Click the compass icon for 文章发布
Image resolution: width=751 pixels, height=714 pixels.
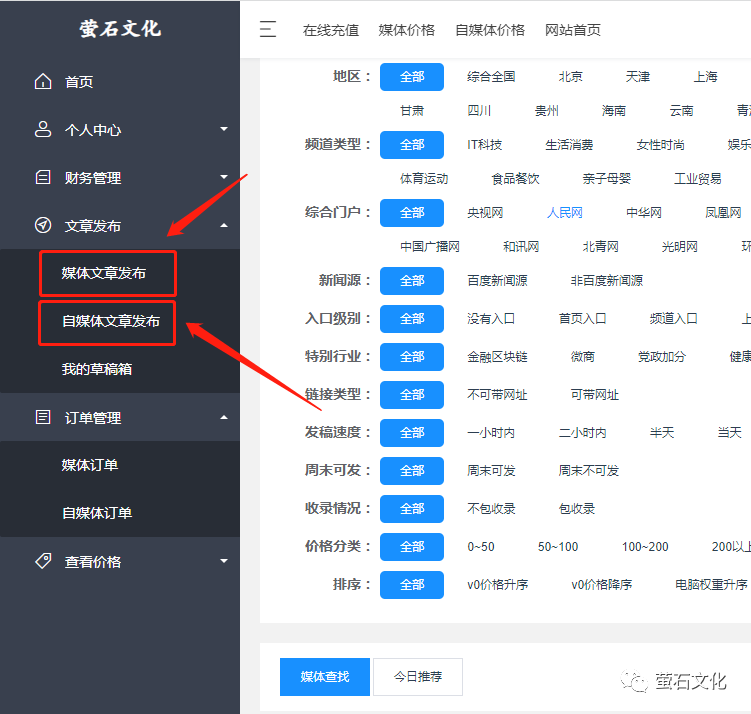point(43,225)
